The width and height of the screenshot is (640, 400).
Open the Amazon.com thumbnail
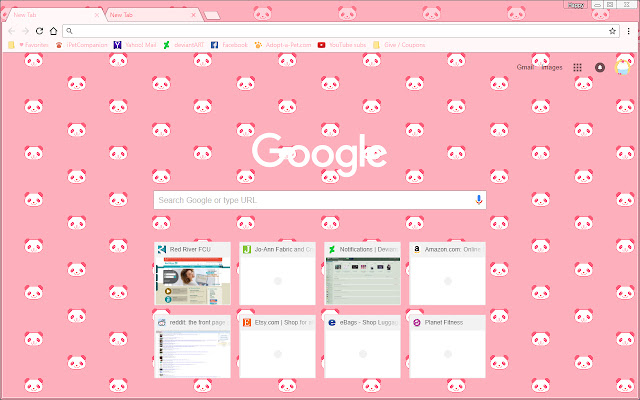coord(447,273)
